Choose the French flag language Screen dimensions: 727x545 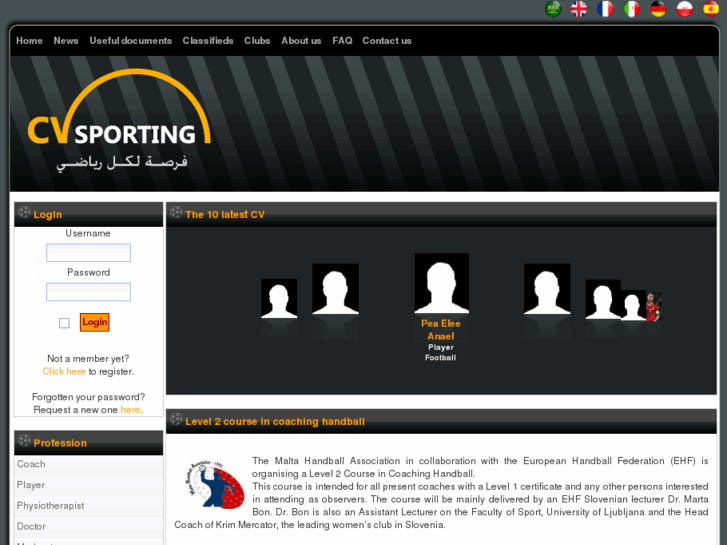pyautogui.click(x=605, y=9)
